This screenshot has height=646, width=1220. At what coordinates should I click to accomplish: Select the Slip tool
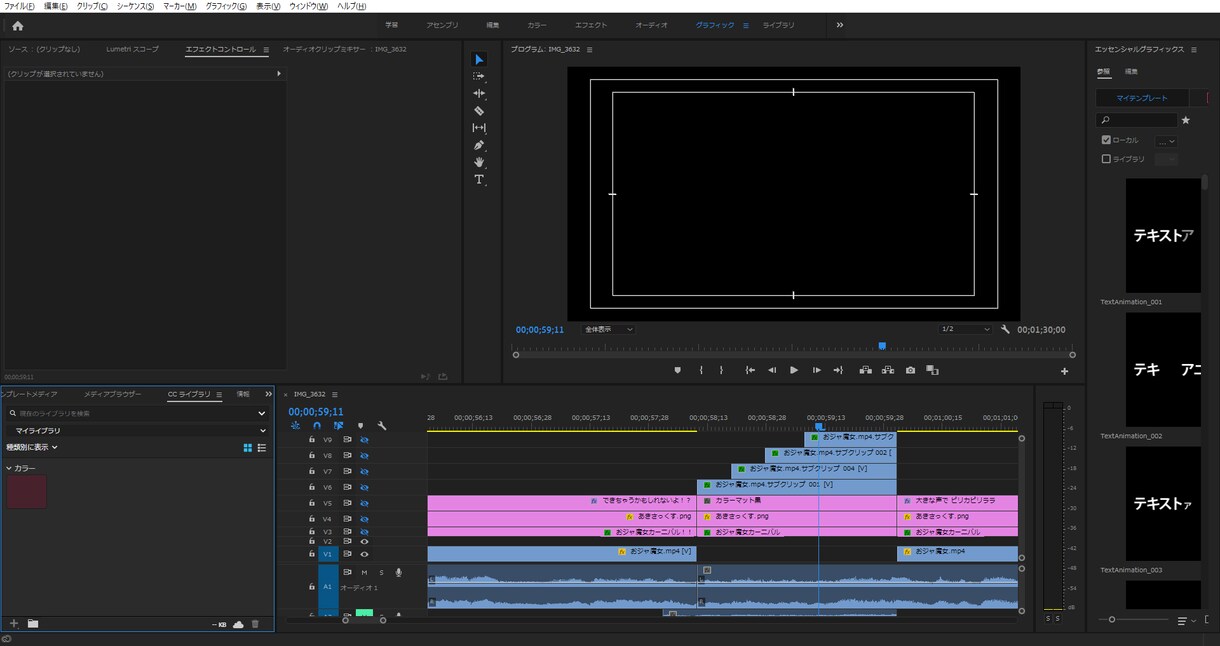pos(479,128)
